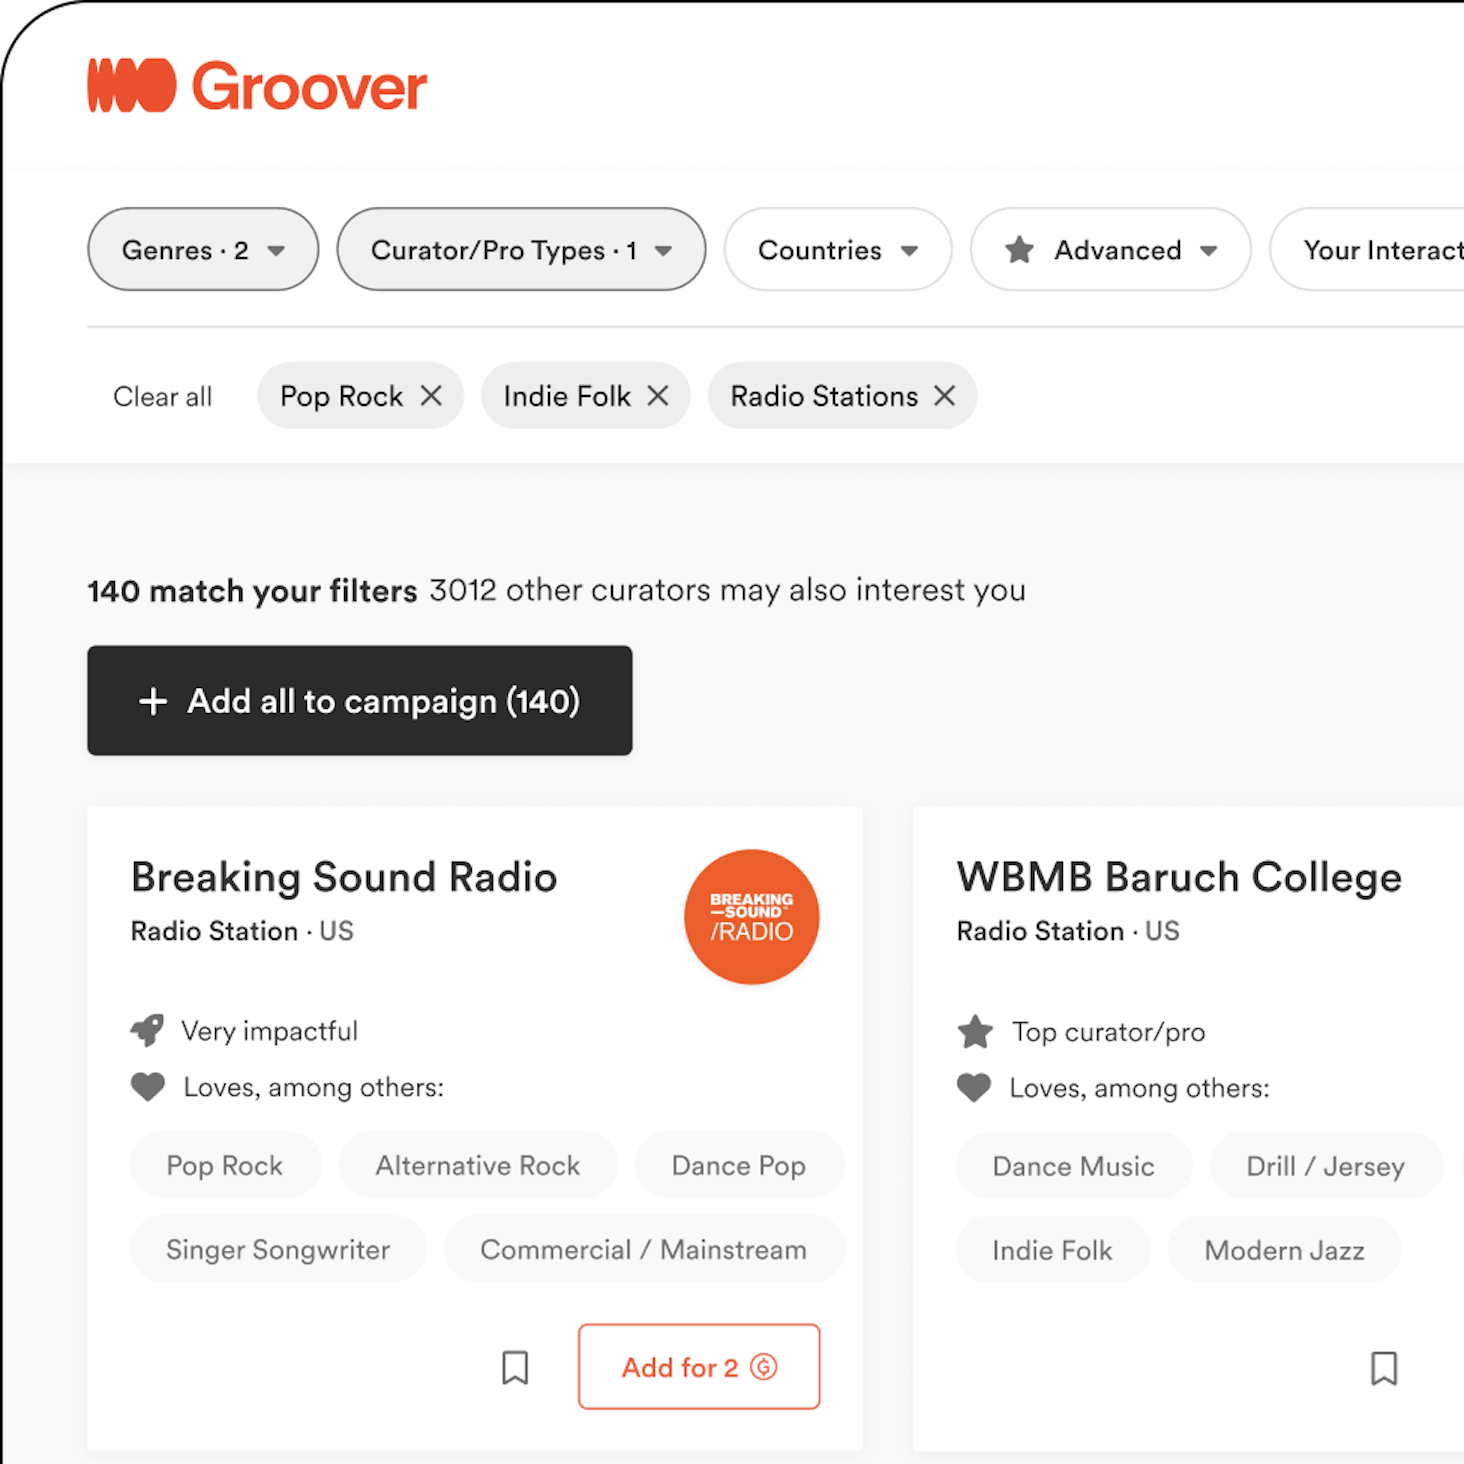Image resolution: width=1464 pixels, height=1464 pixels.
Task: Click Add for 2 credits button
Action: (699, 1367)
